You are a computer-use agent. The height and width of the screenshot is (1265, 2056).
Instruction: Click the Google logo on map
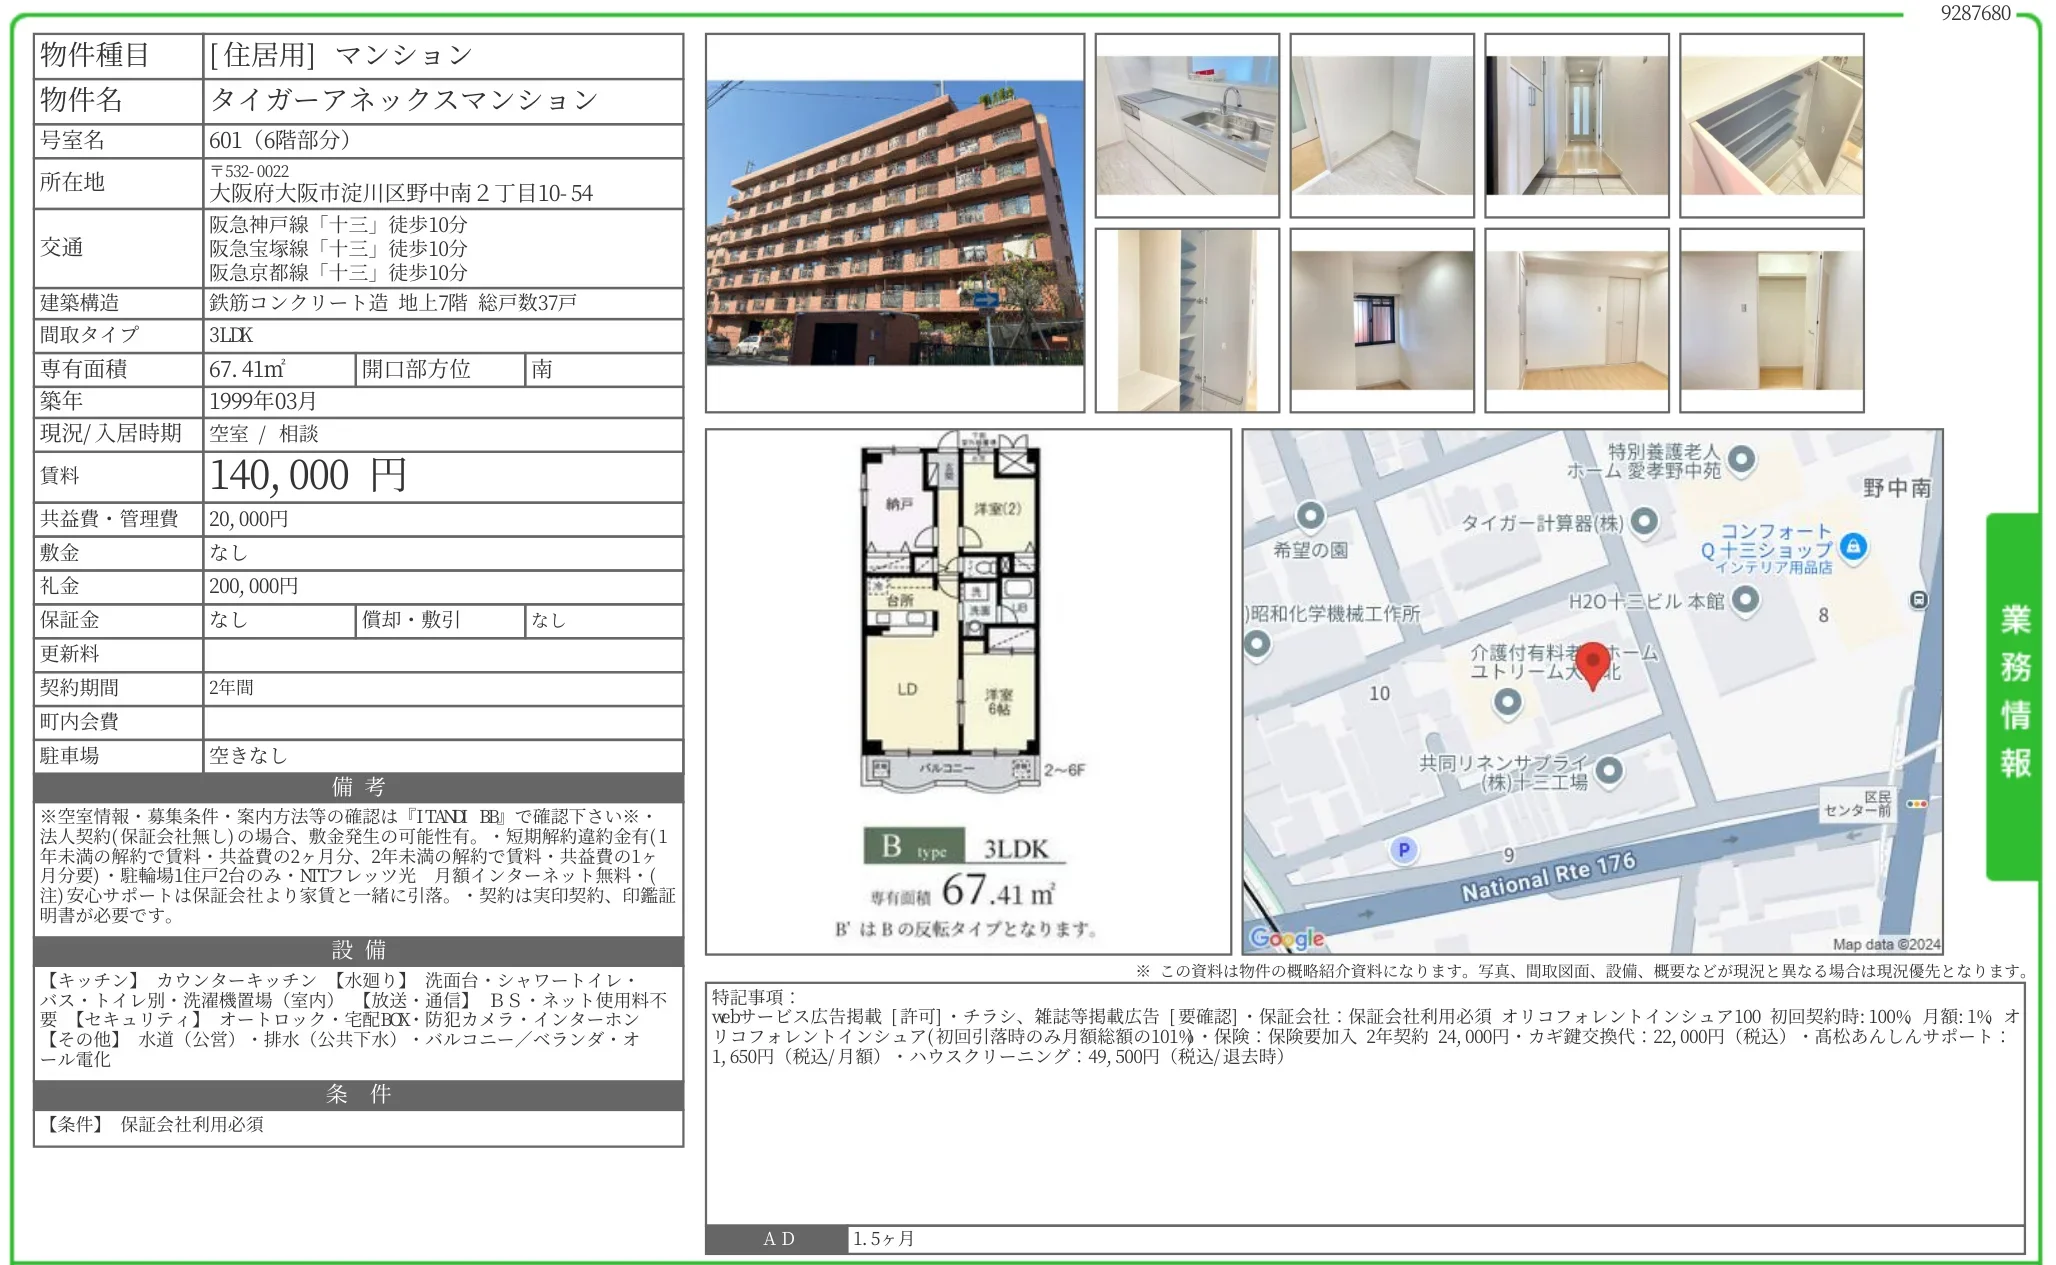pyautogui.click(x=1286, y=937)
